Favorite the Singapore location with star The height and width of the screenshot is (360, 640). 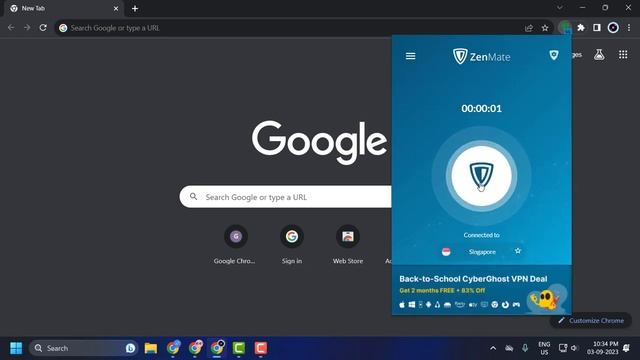click(518, 251)
